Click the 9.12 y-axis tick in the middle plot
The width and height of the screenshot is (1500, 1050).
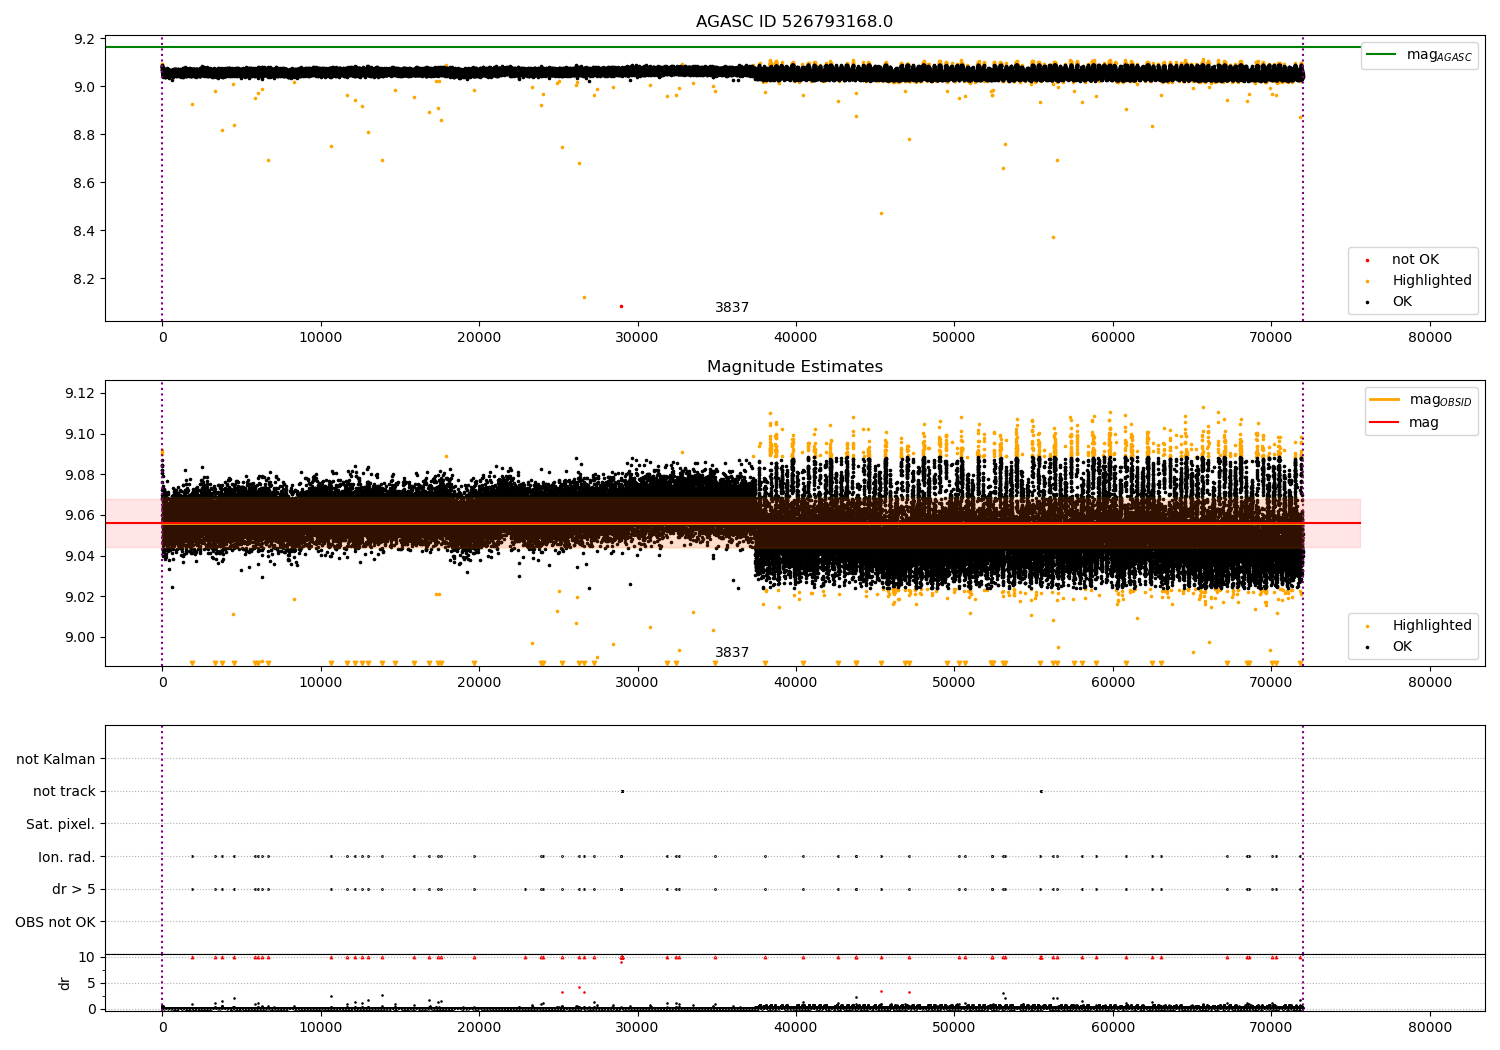(x=80, y=394)
